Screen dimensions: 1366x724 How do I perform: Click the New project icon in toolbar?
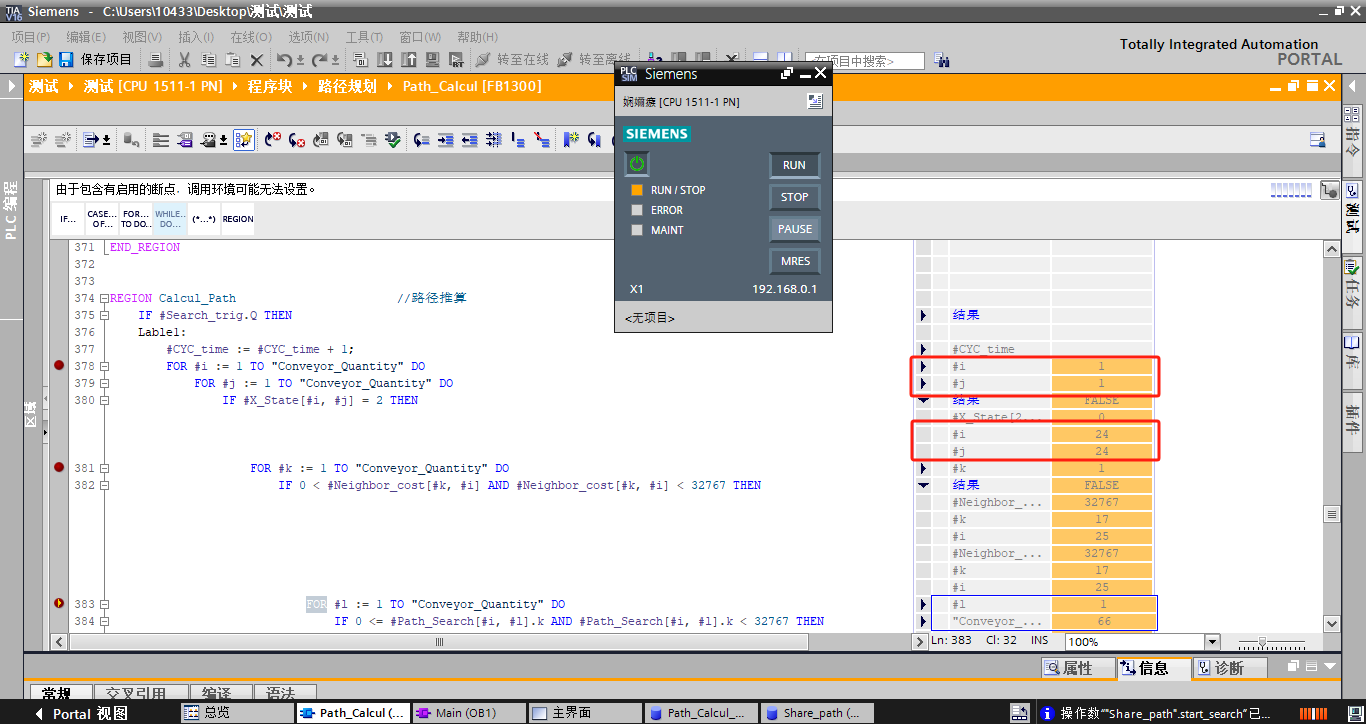21,60
